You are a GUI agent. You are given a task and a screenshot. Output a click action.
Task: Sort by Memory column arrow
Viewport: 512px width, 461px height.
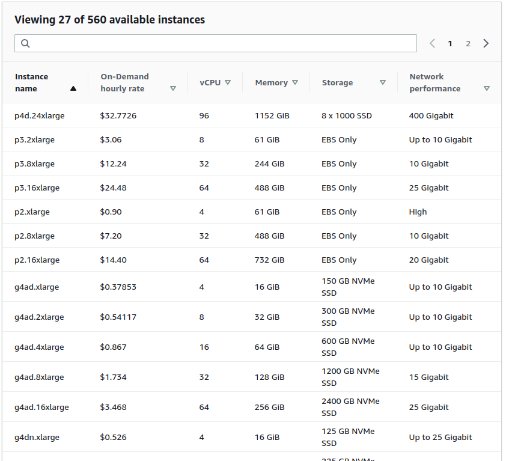(x=295, y=82)
